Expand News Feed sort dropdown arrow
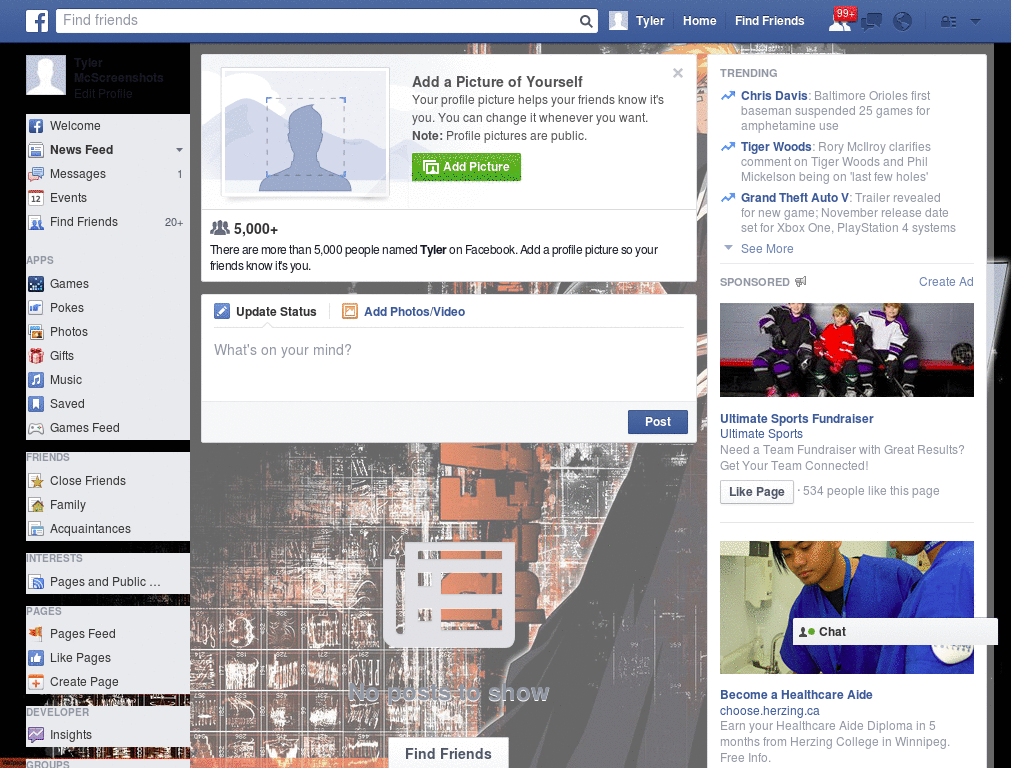The image size is (1024, 768). point(179,150)
